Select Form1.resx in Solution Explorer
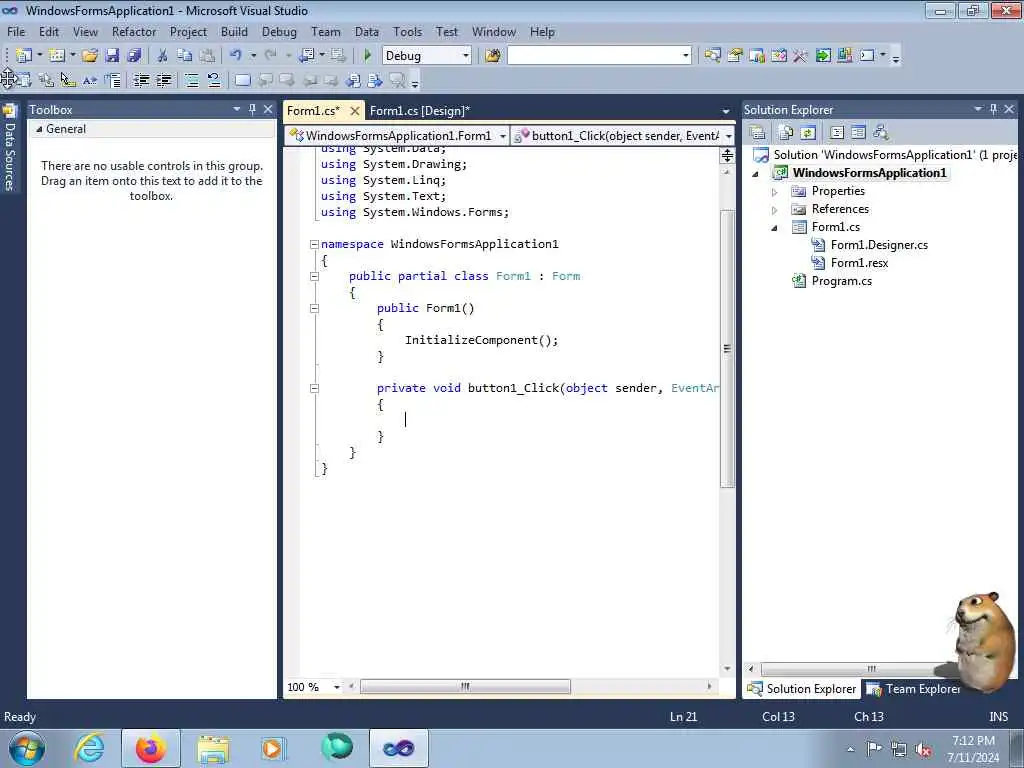The width and height of the screenshot is (1024, 768). click(859, 263)
